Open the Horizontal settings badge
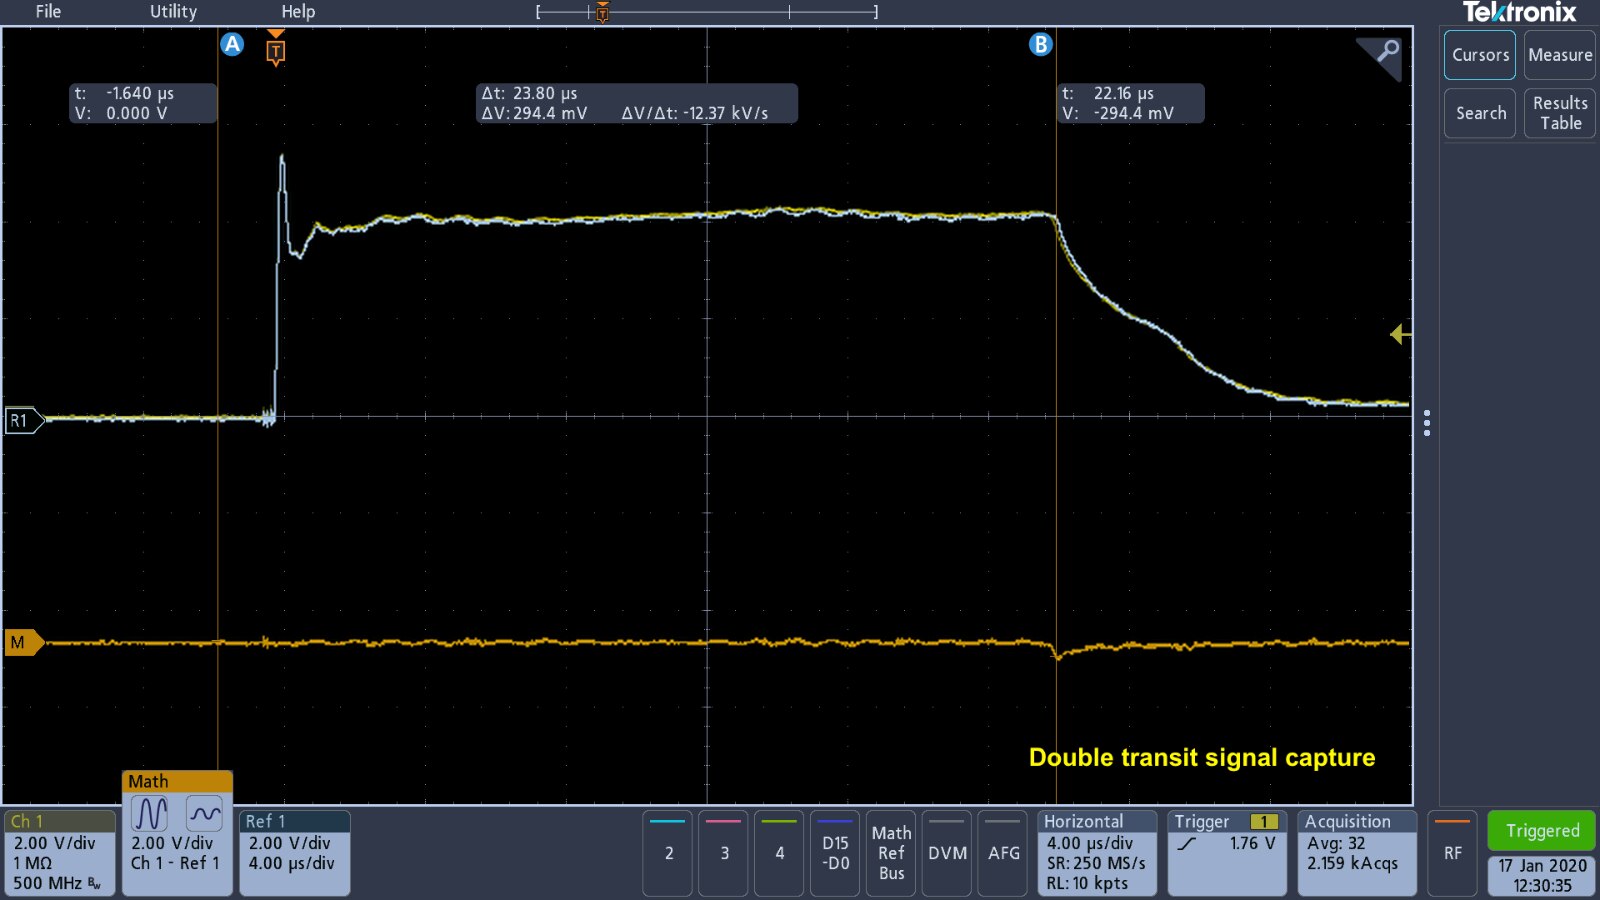The width and height of the screenshot is (1600, 900). [1097, 853]
